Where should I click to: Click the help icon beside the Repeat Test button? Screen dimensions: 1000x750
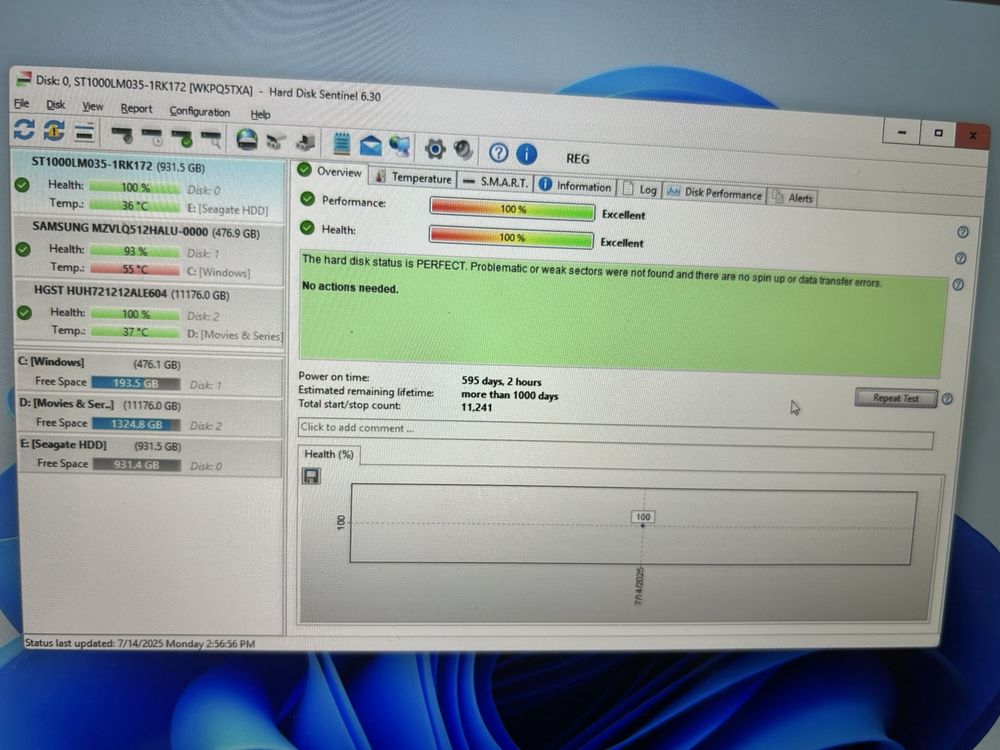(x=947, y=399)
